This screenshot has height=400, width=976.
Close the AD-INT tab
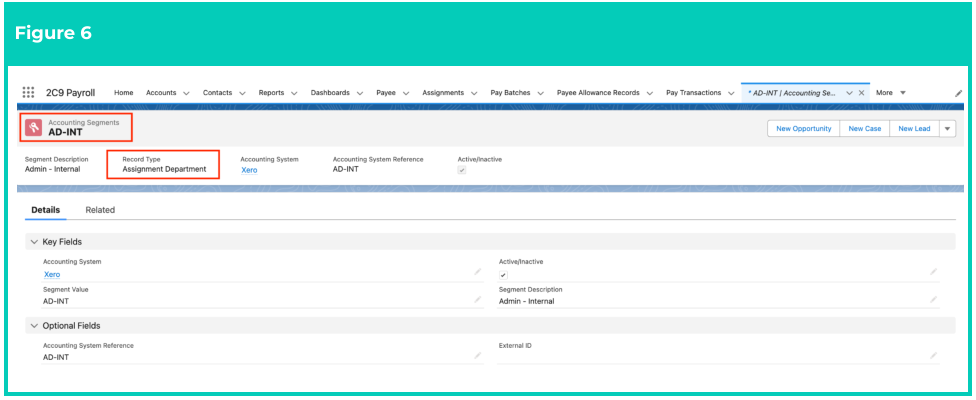pyautogui.click(x=861, y=93)
